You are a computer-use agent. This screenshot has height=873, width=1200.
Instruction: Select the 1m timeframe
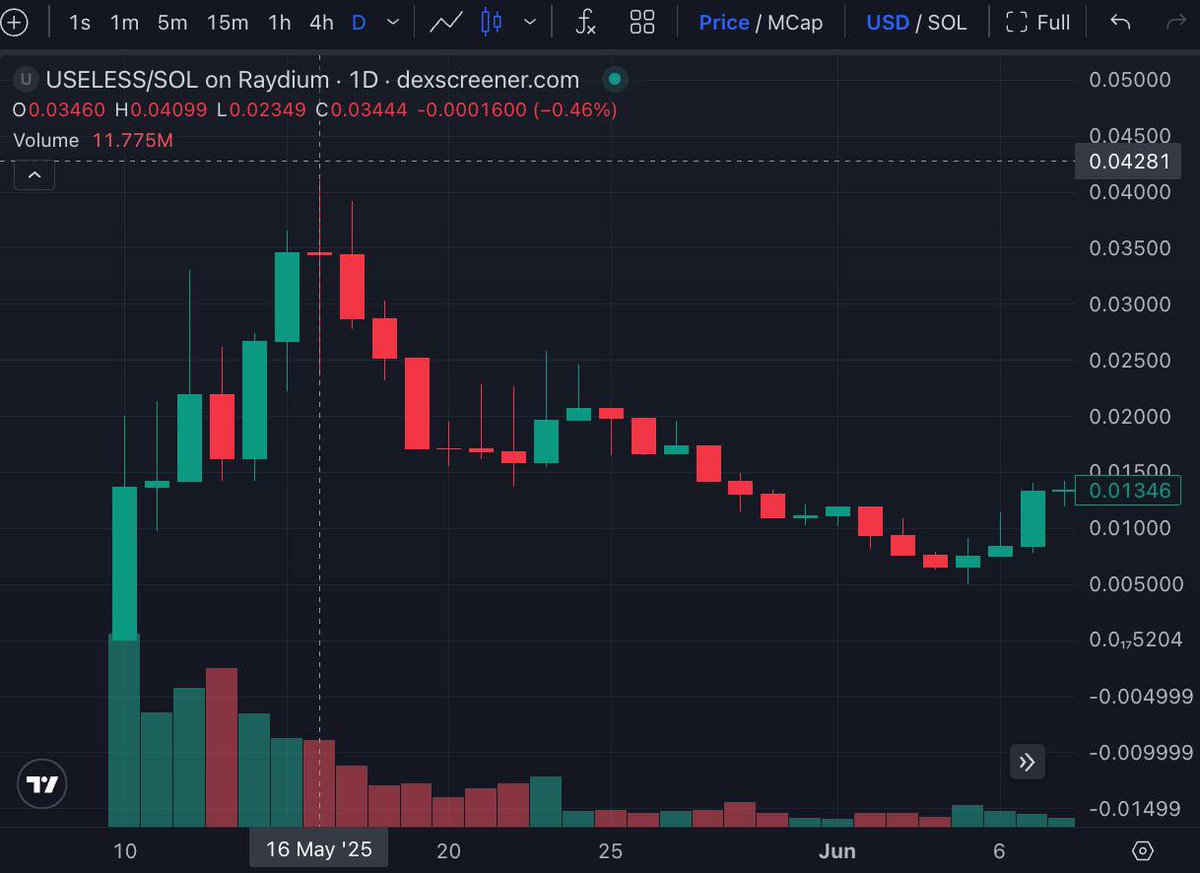(124, 22)
